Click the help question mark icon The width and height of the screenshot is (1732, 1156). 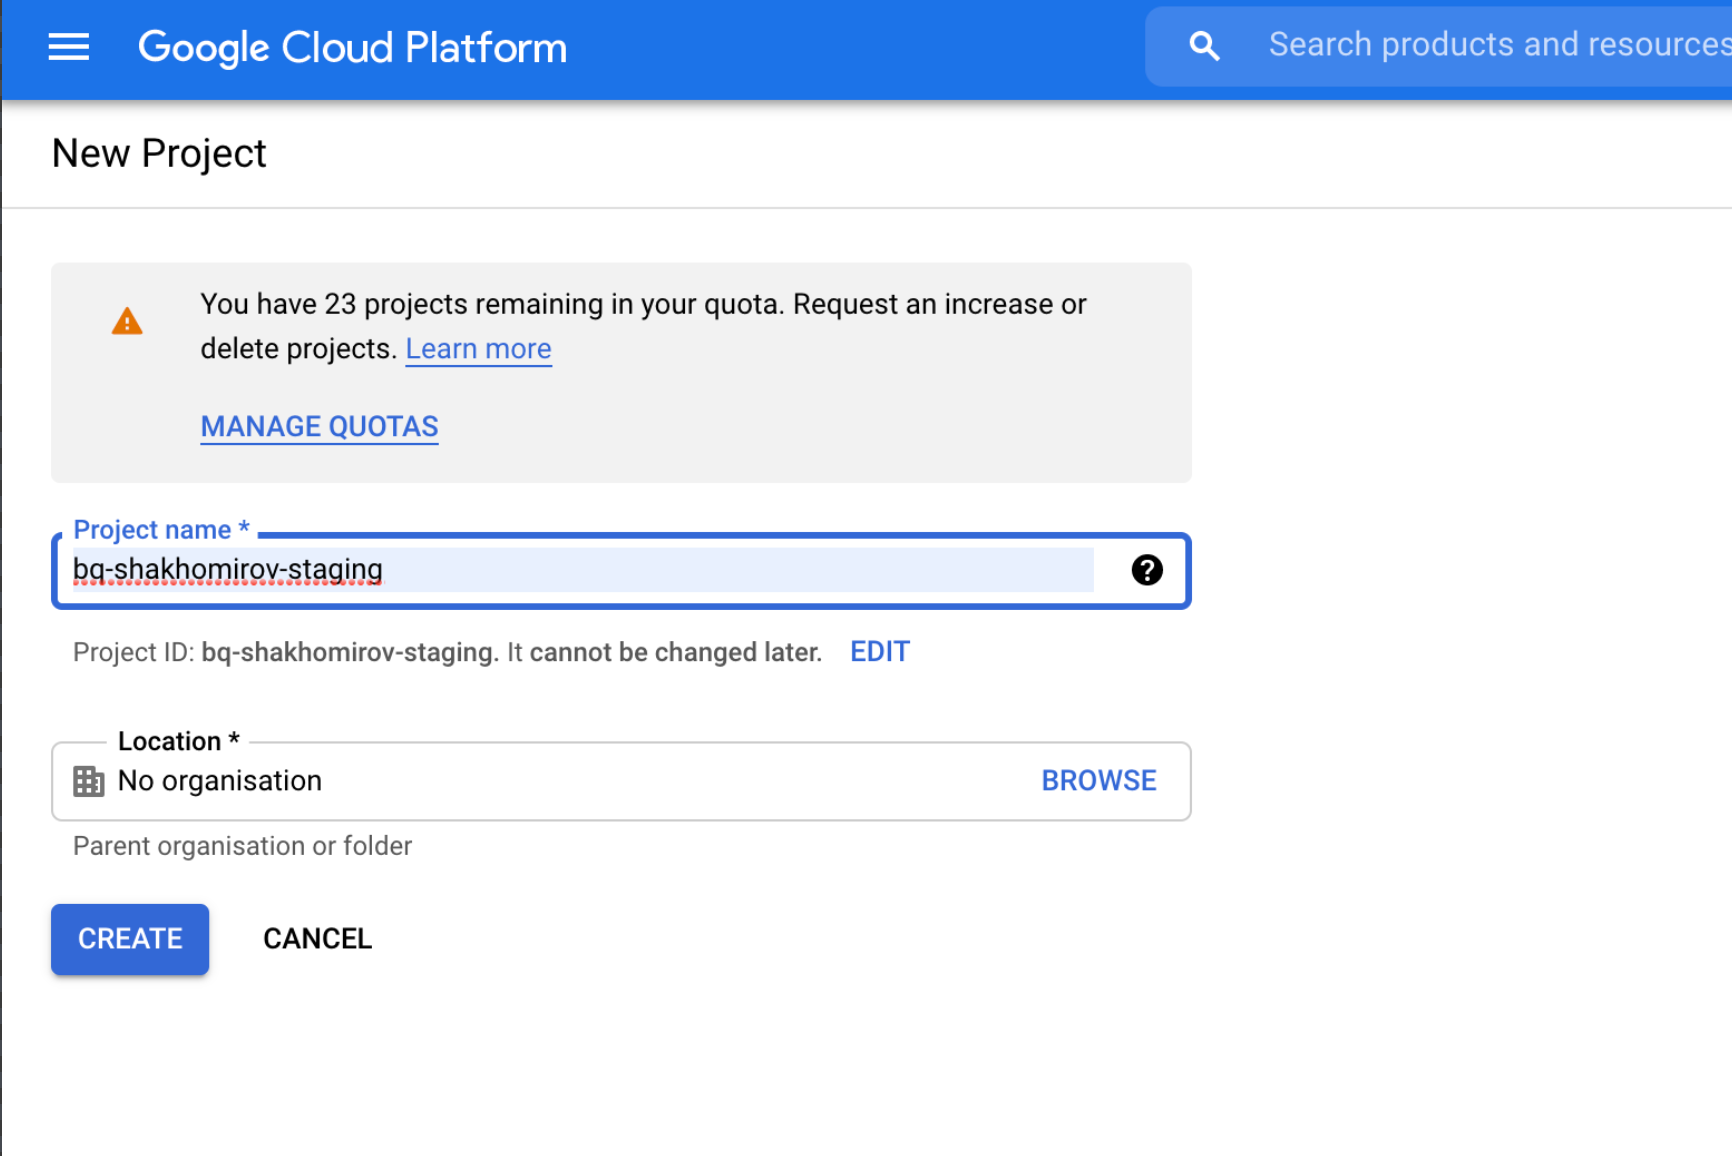point(1146,570)
